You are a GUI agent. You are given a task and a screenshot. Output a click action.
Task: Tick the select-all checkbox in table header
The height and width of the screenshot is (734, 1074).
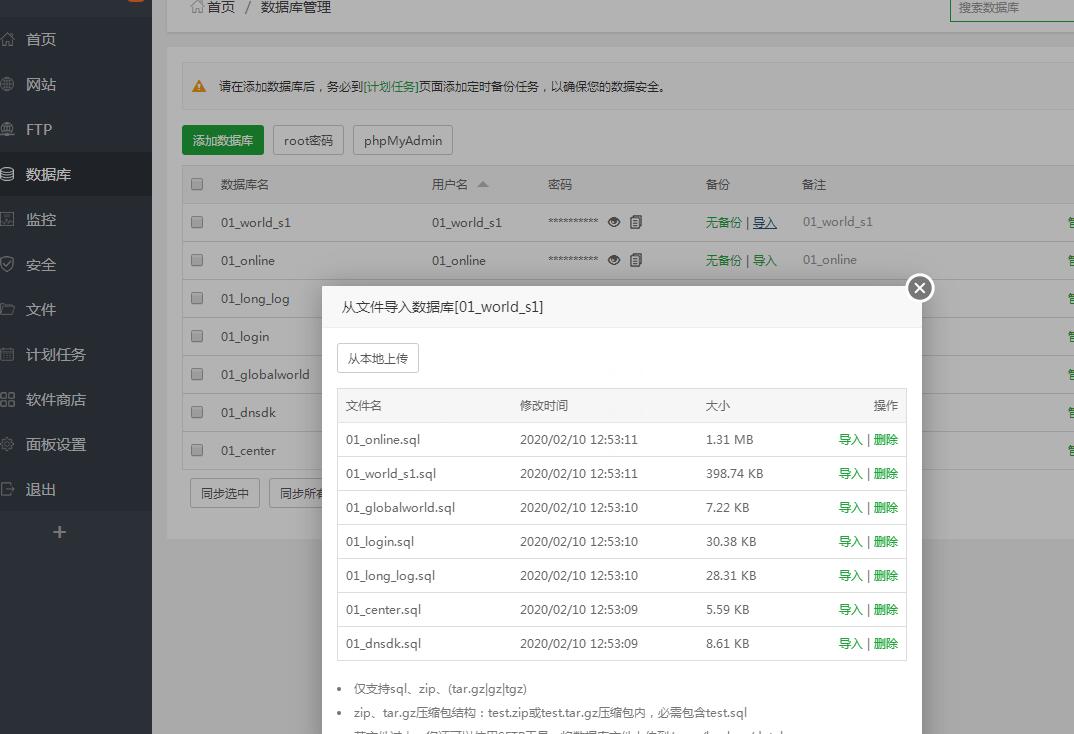[197, 184]
